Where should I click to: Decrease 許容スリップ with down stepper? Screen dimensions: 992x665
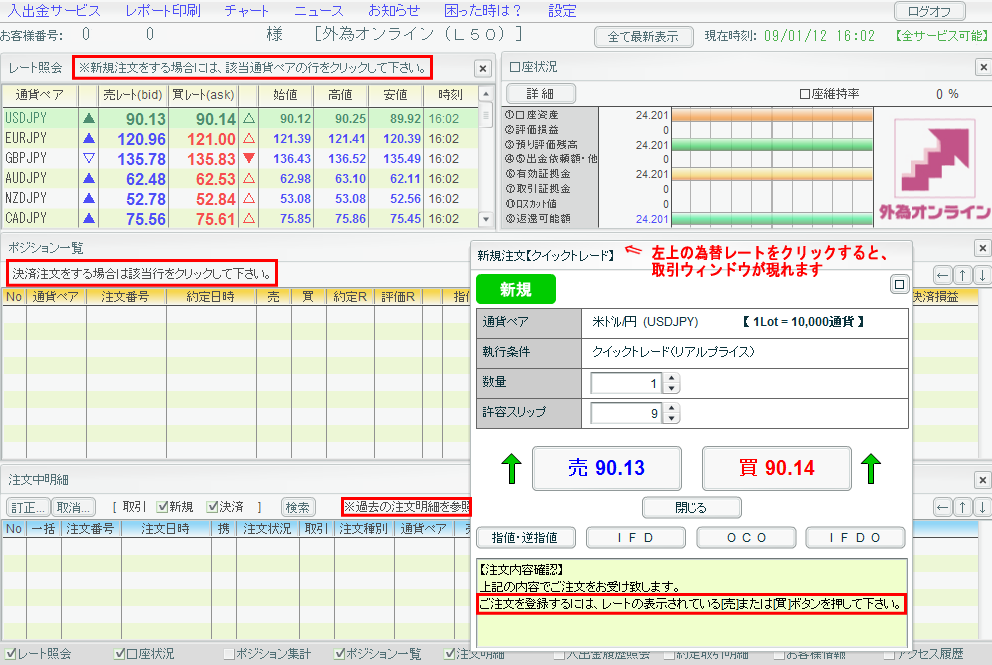[671, 418]
